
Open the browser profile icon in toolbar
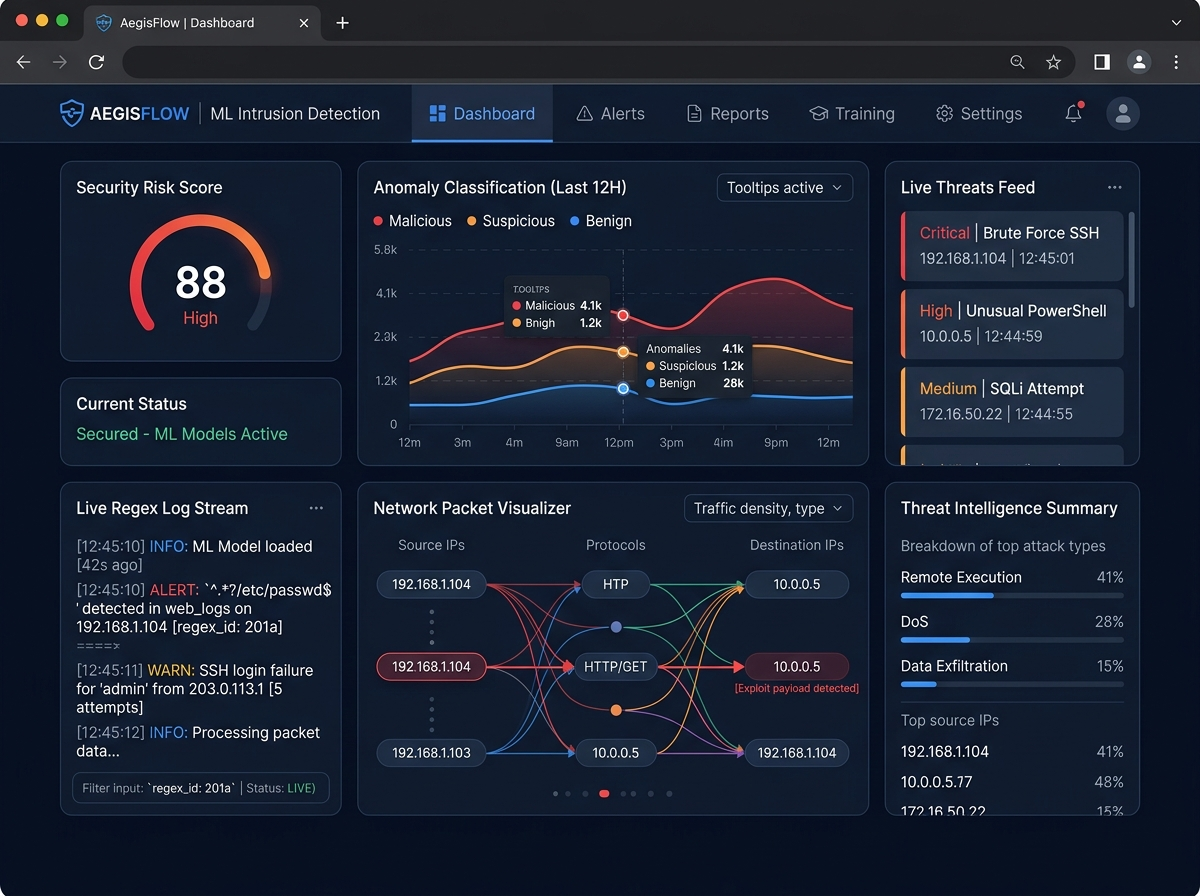pyautogui.click(x=1139, y=62)
